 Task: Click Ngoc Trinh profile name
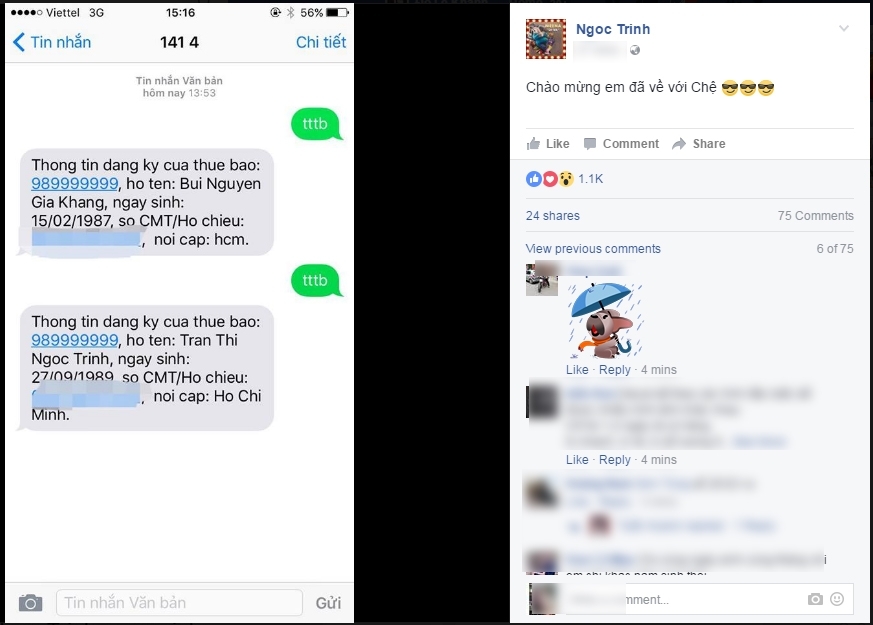click(x=612, y=29)
